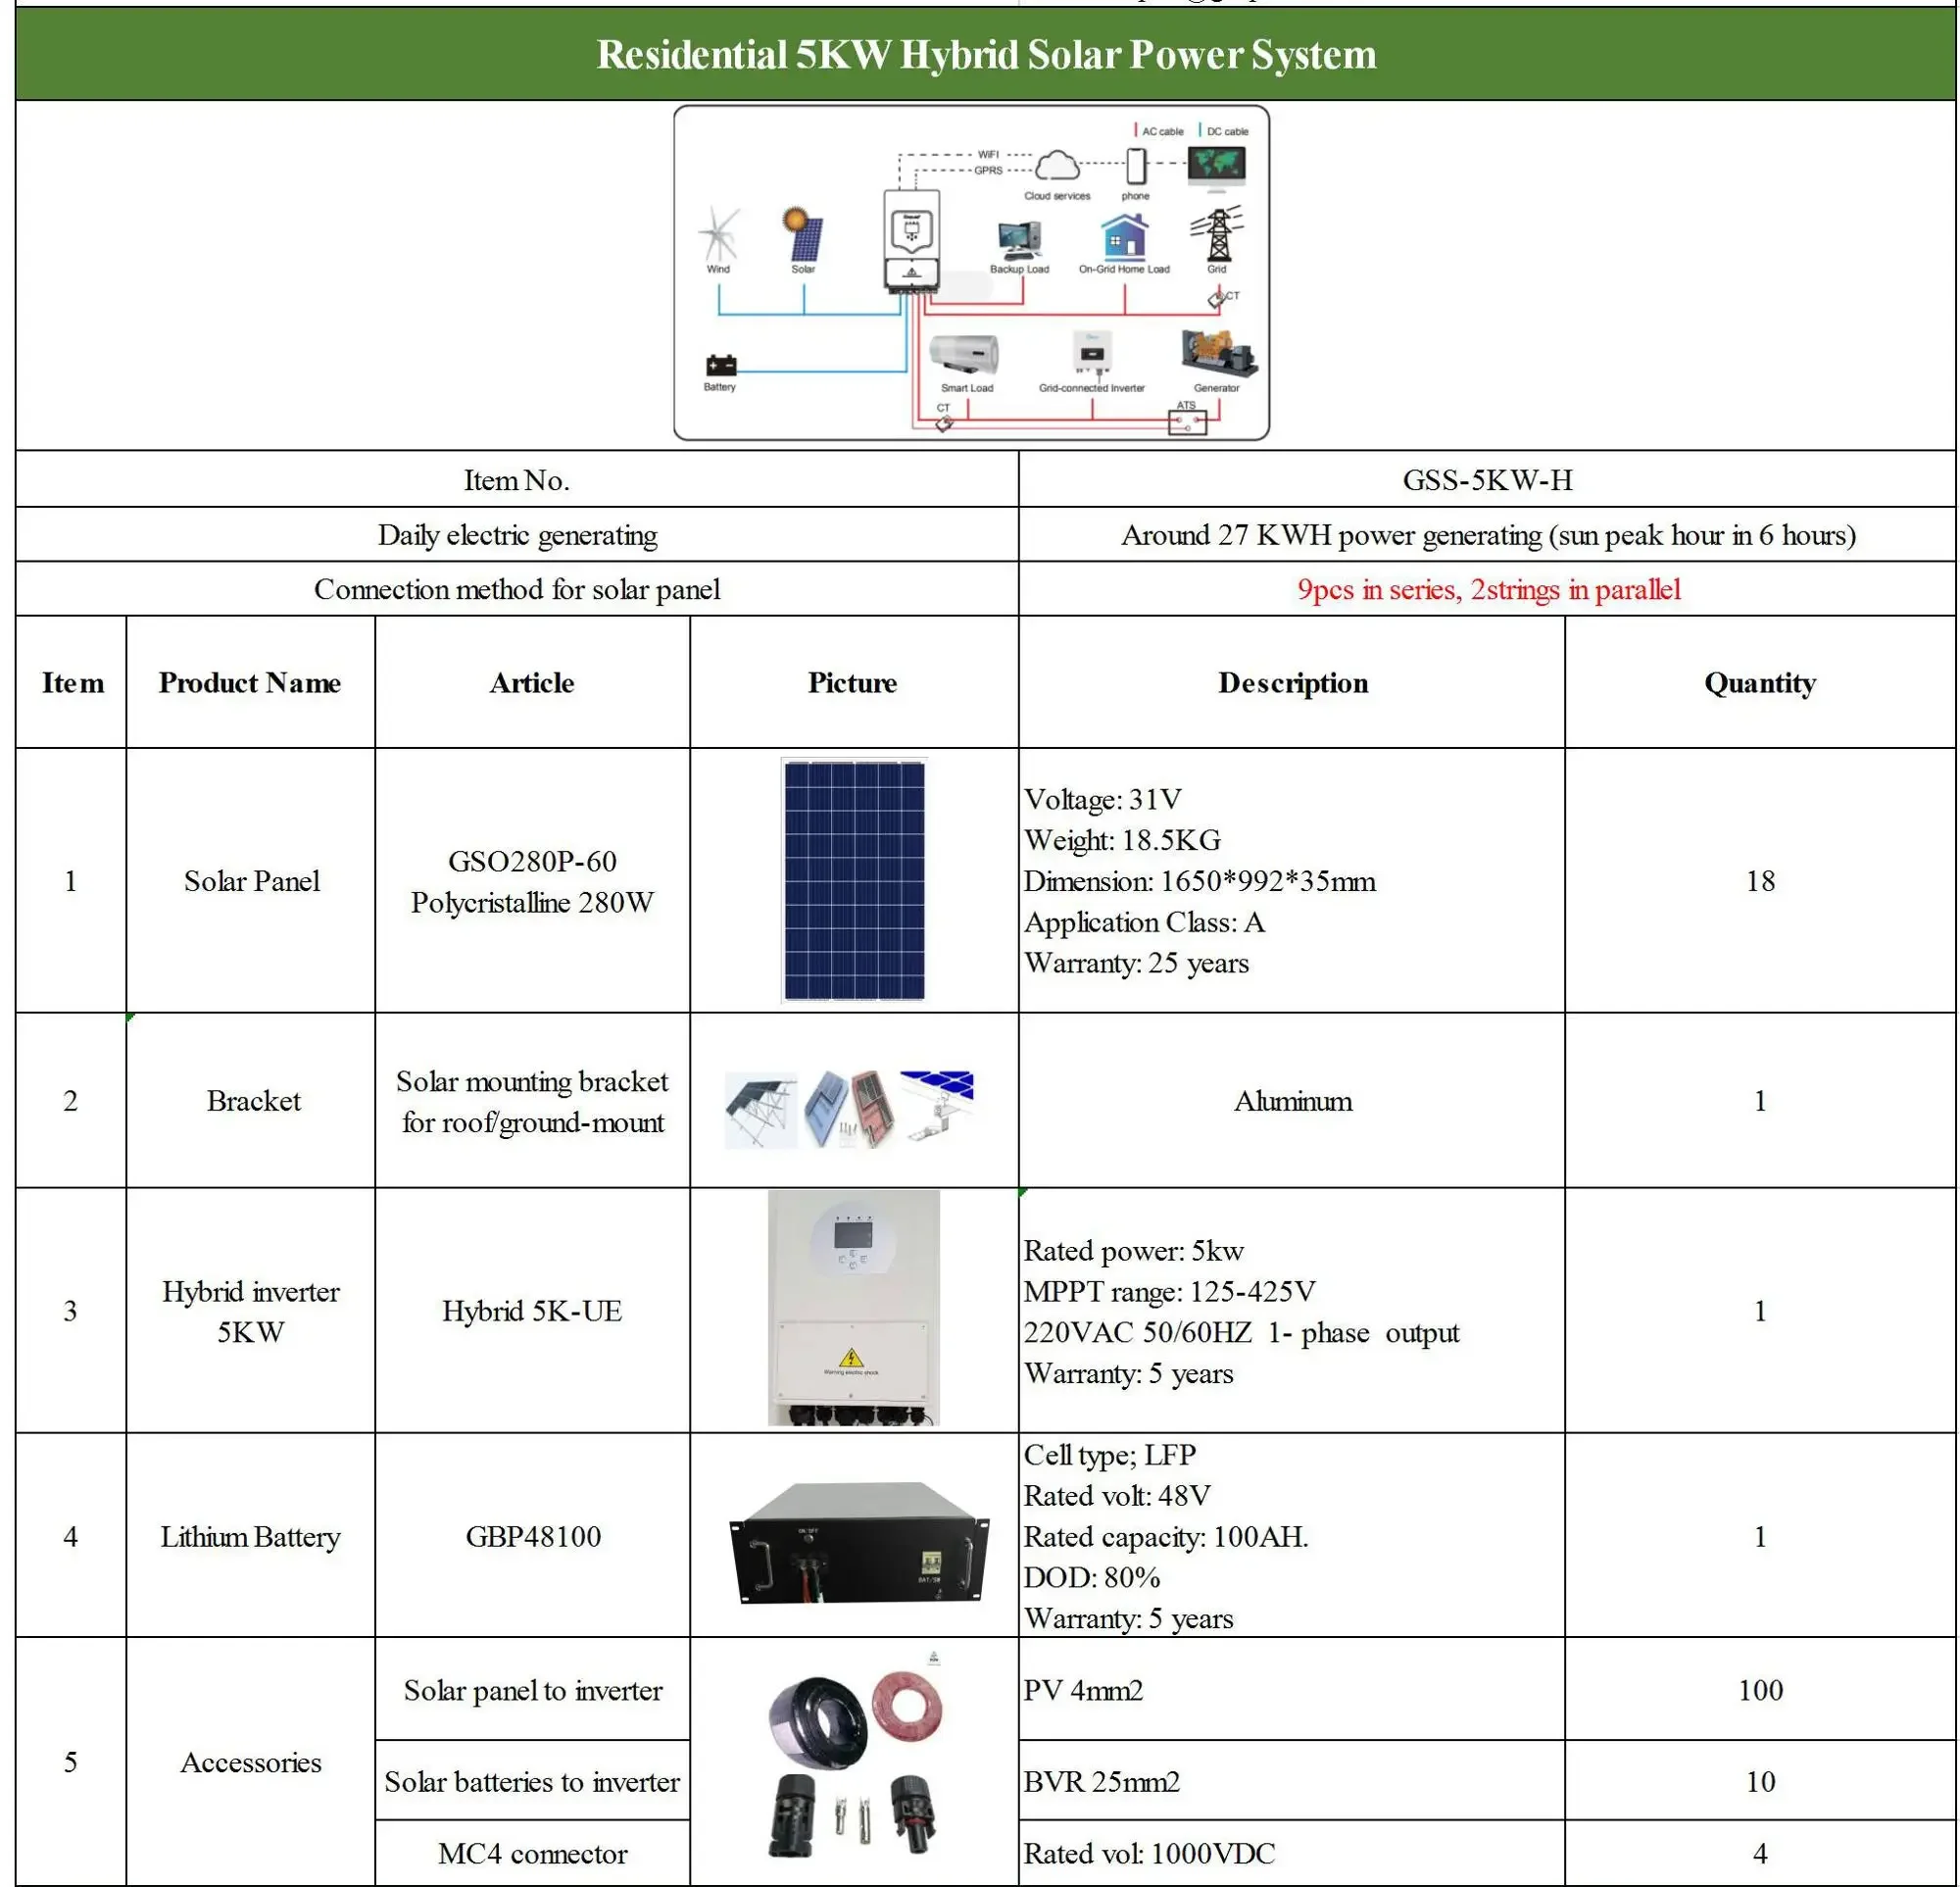Select the wind turbine icon in the diagram

coord(719,234)
